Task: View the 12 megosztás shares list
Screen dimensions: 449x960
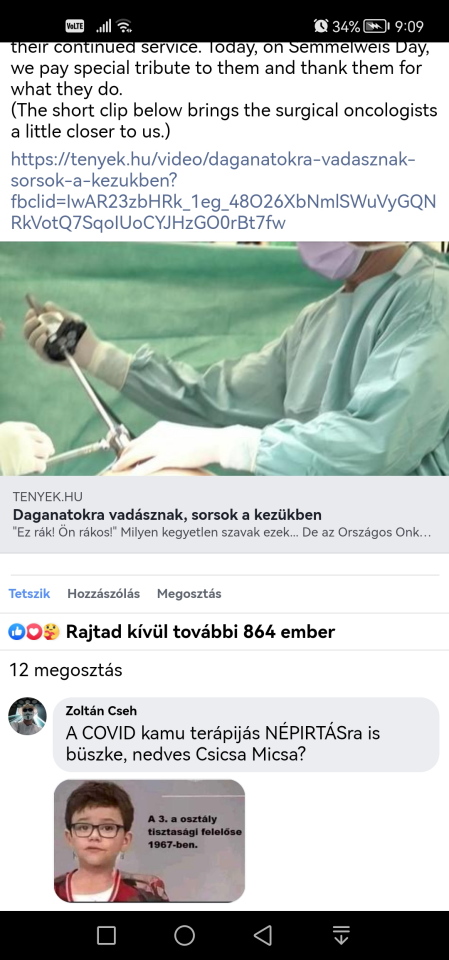Action: point(66,670)
